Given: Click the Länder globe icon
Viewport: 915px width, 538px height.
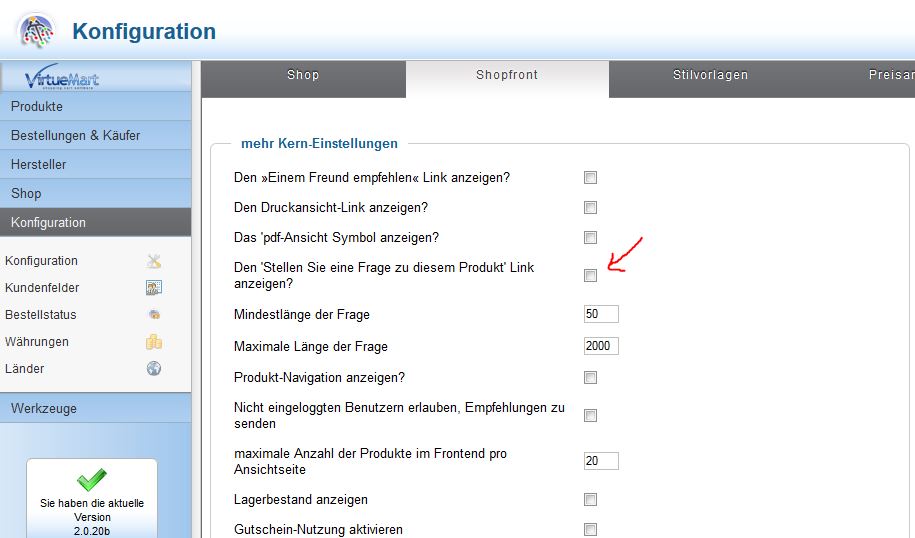Looking at the screenshot, I should tap(153, 369).
